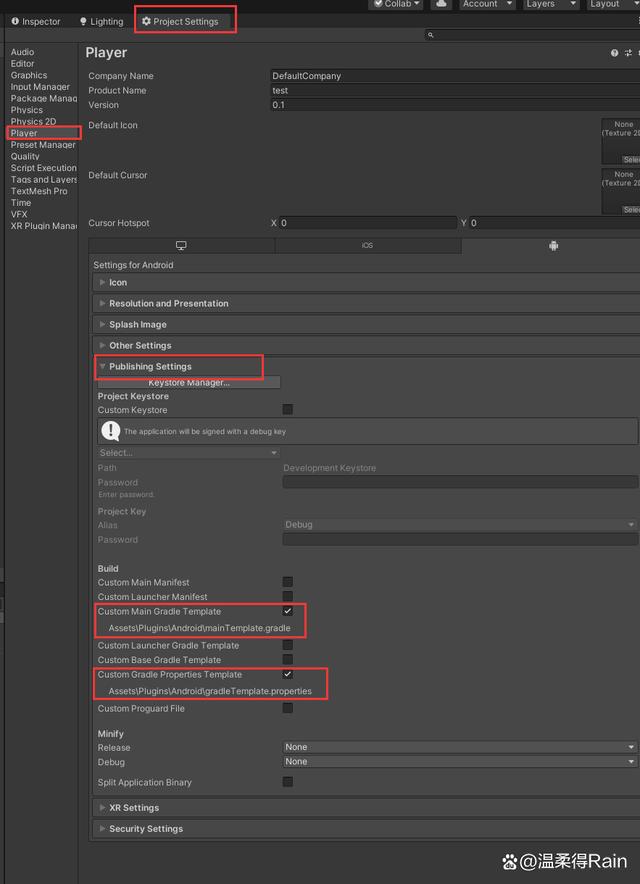This screenshot has height=884, width=640.
Task: Expand the Other Settings section
Action: coord(366,346)
